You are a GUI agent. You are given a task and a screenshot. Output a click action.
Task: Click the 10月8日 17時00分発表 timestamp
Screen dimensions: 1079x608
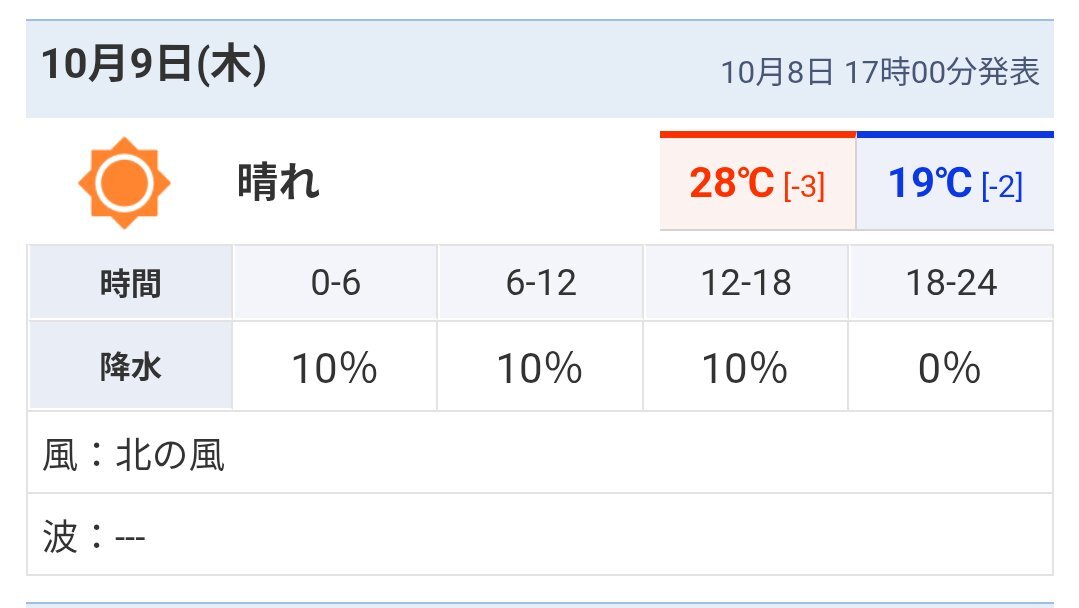(880, 72)
